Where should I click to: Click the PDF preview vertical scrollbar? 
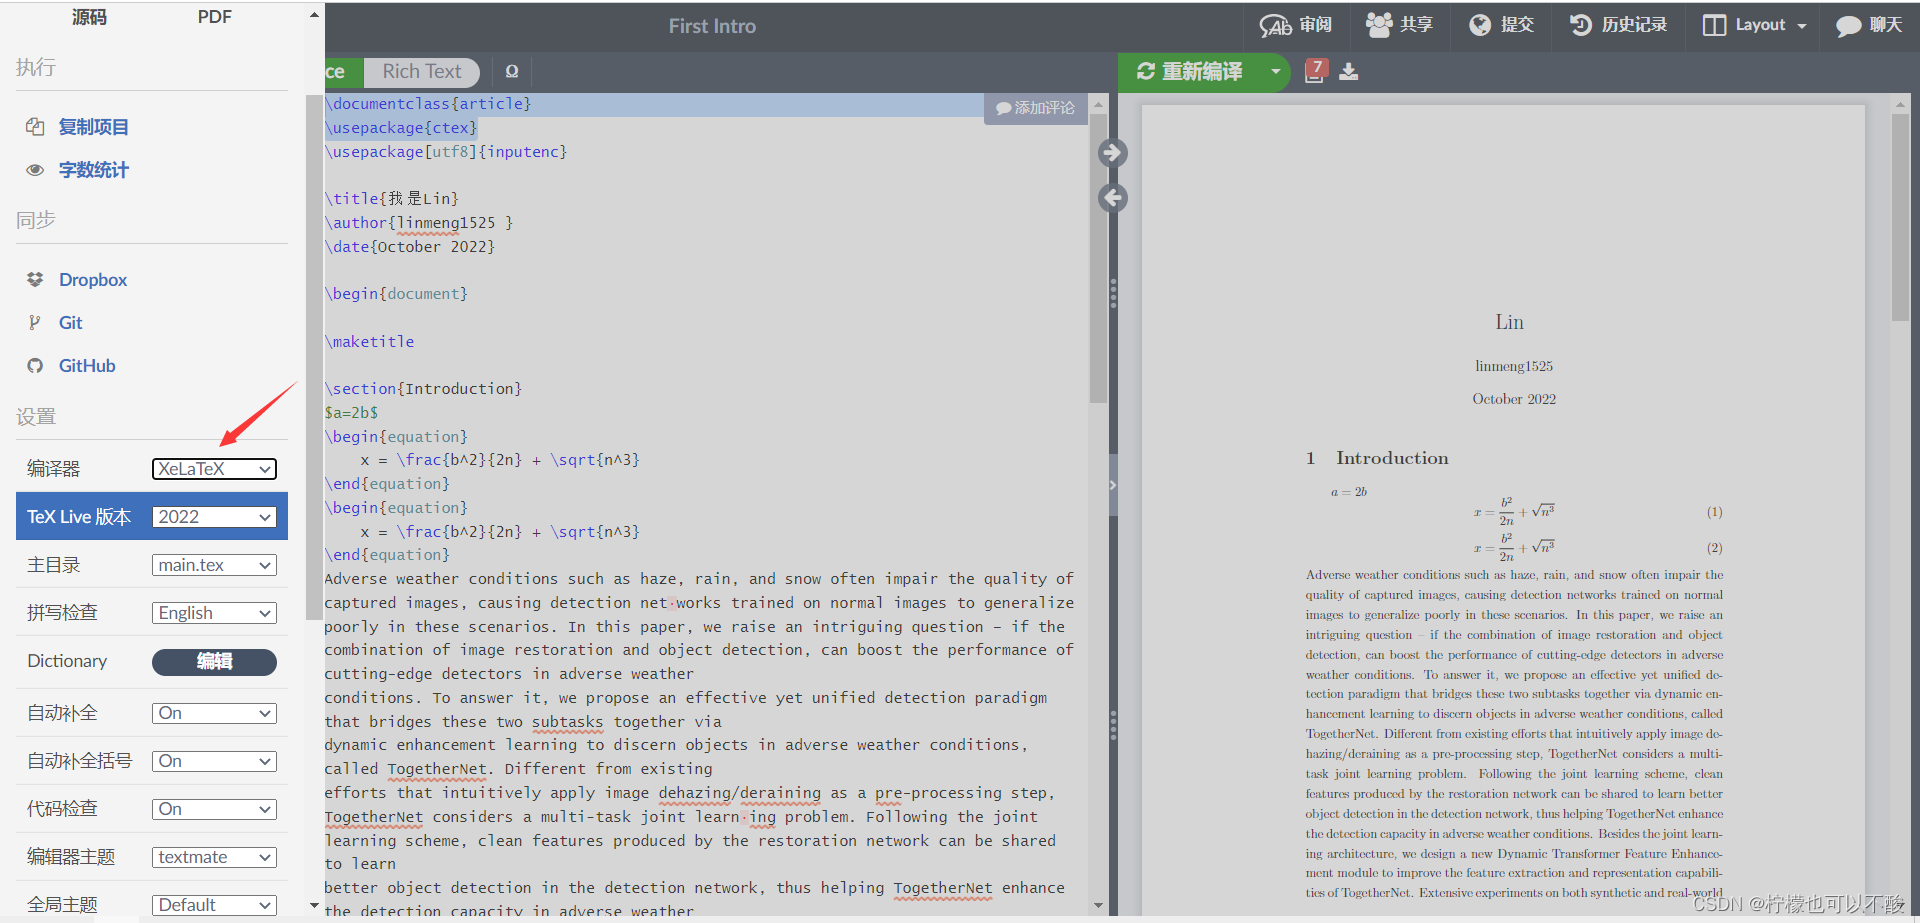click(1900, 217)
